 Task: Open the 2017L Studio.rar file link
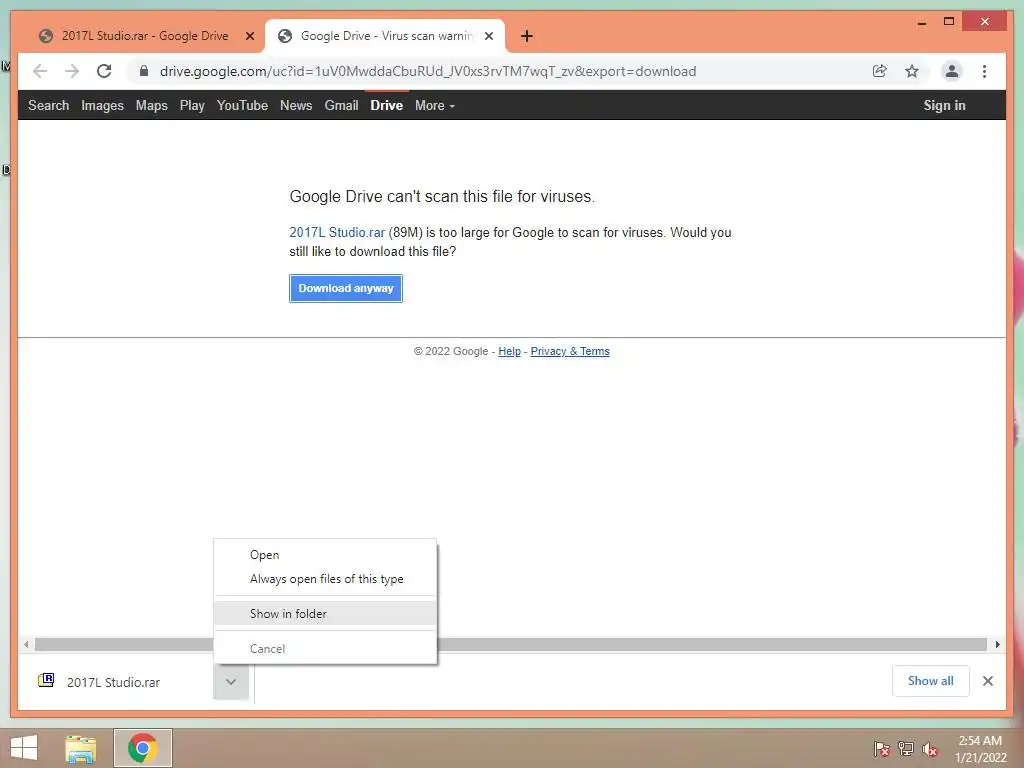(337, 232)
